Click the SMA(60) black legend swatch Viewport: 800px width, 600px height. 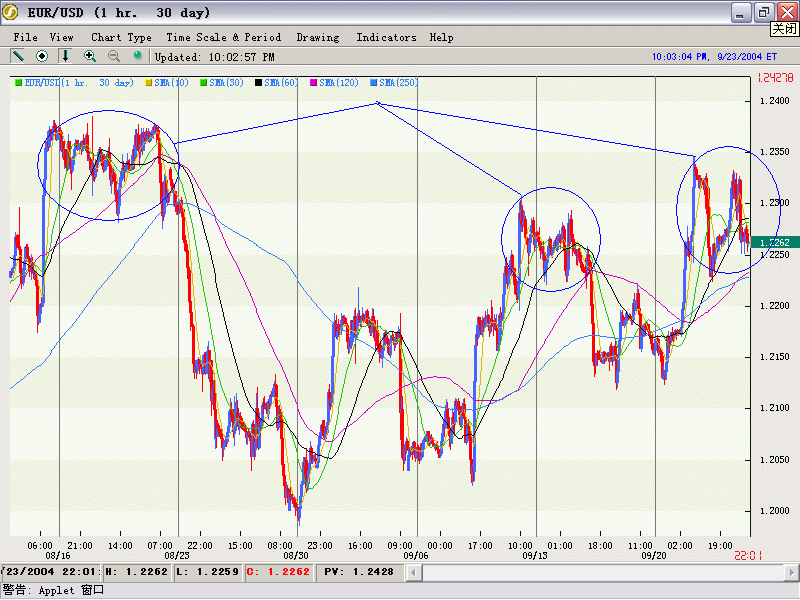point(259,83)
